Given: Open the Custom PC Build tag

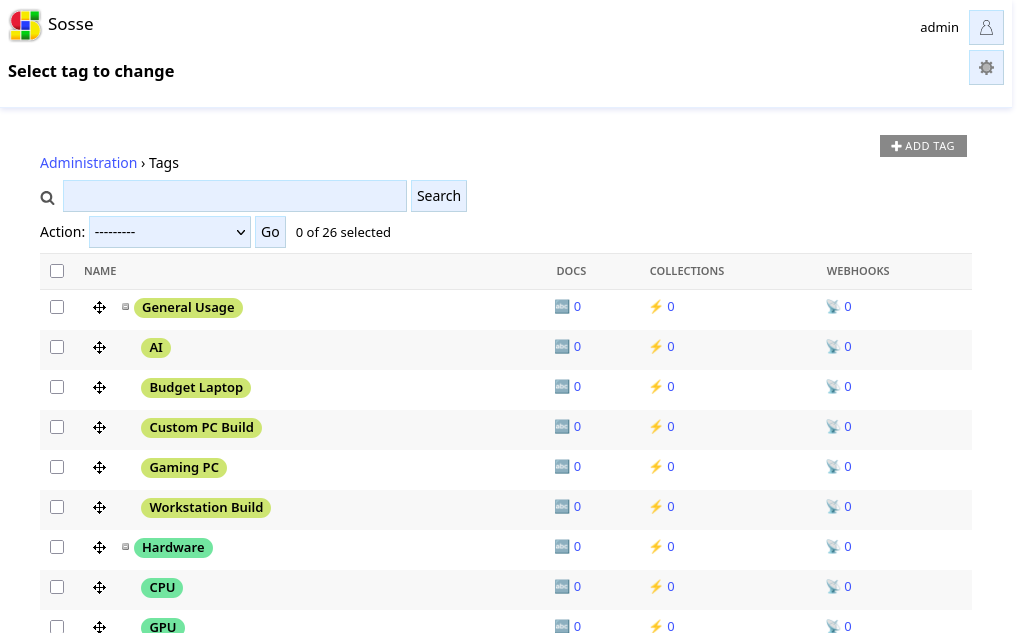Looking at the screenshot, I should (x=201, y=427).
